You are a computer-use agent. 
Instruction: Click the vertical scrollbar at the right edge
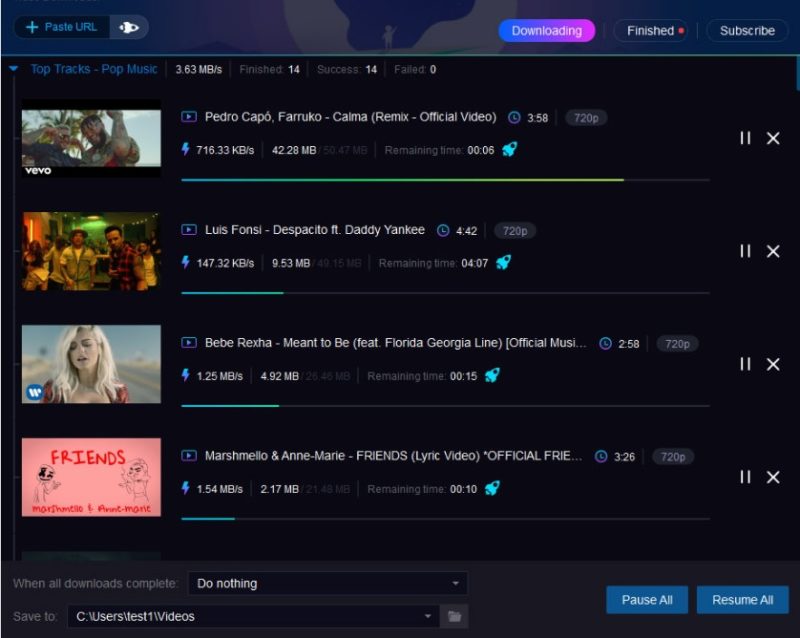(797, 74)
